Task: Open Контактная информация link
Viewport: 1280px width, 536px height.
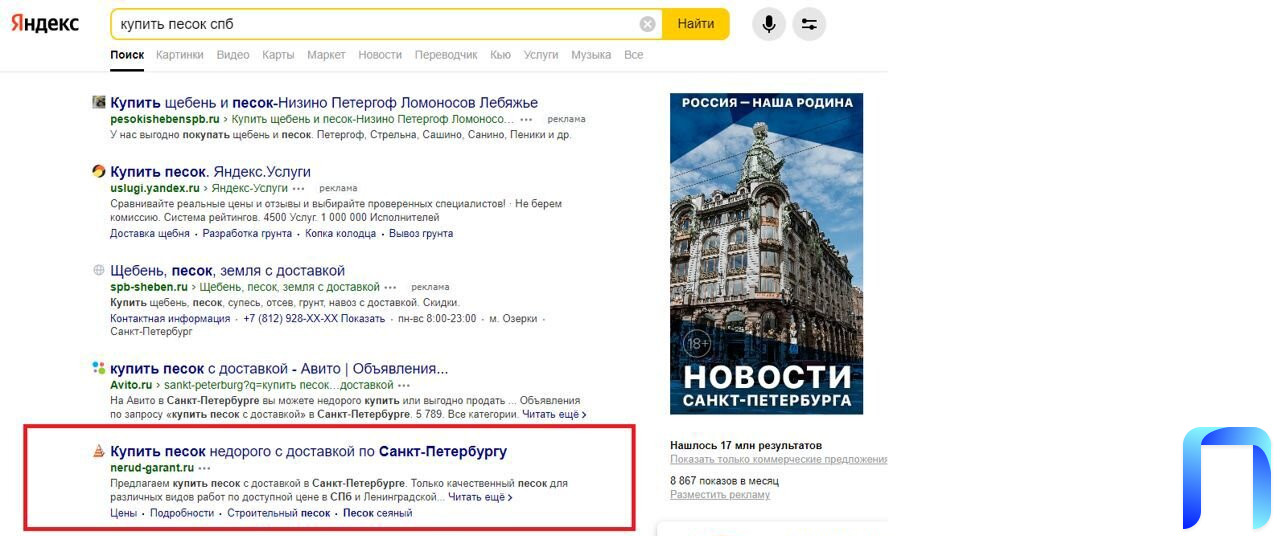Action: point(170,318)
